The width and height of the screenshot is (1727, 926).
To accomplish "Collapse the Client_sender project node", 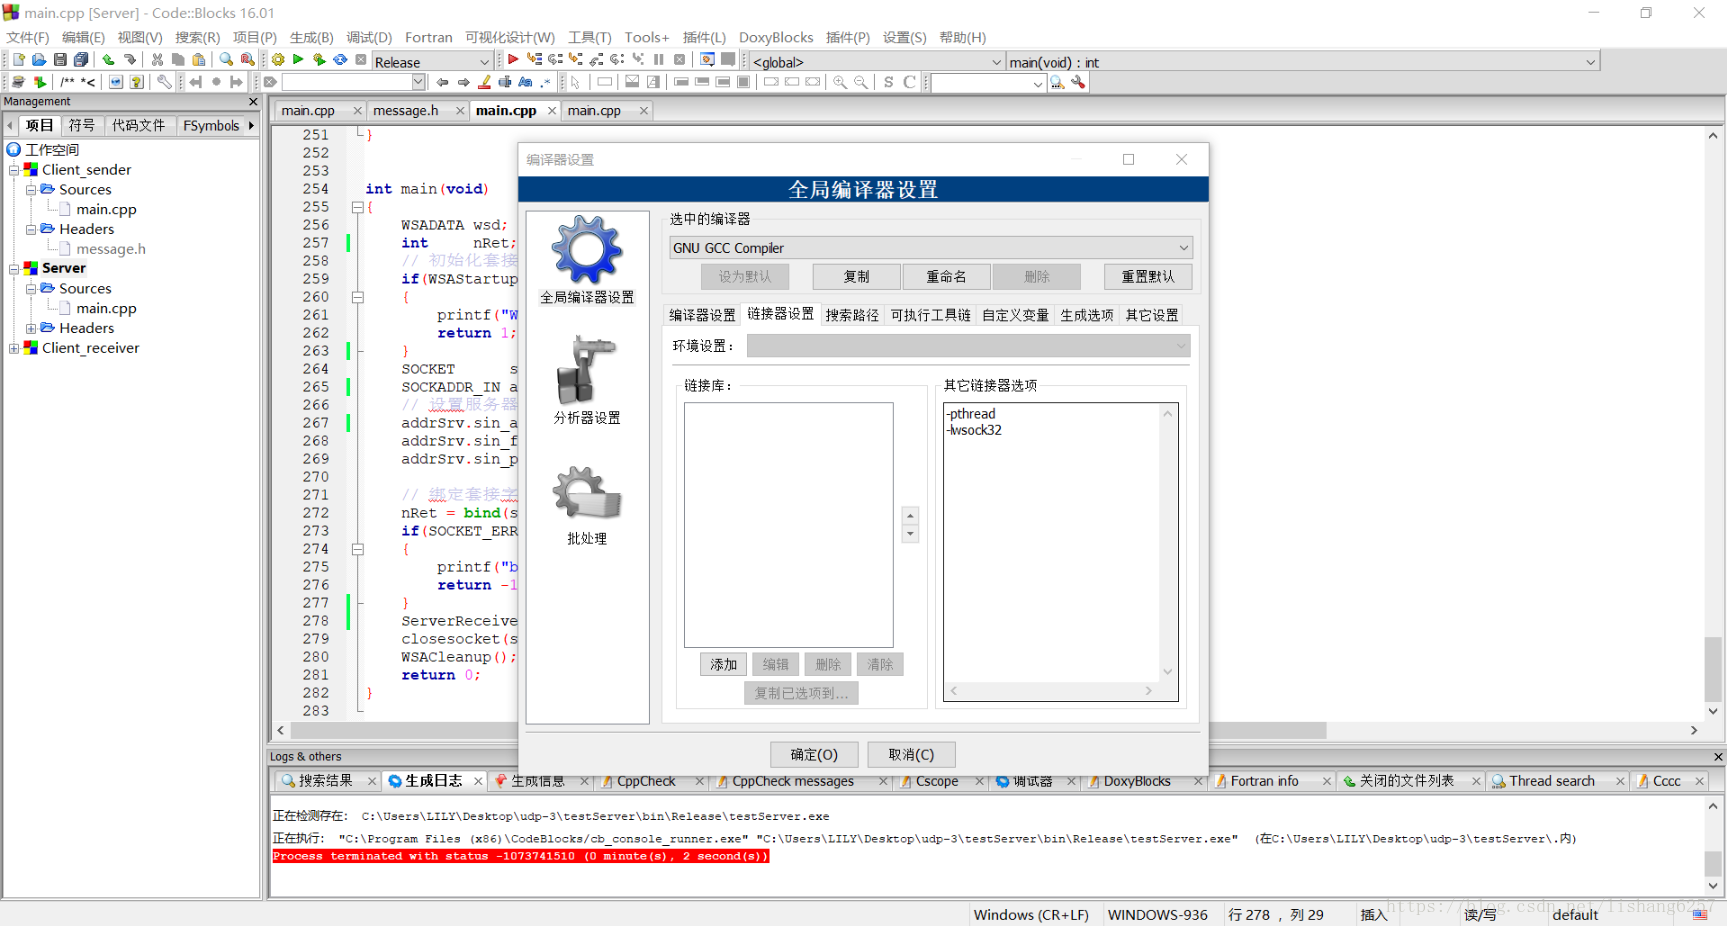I will tap(14, 170).
